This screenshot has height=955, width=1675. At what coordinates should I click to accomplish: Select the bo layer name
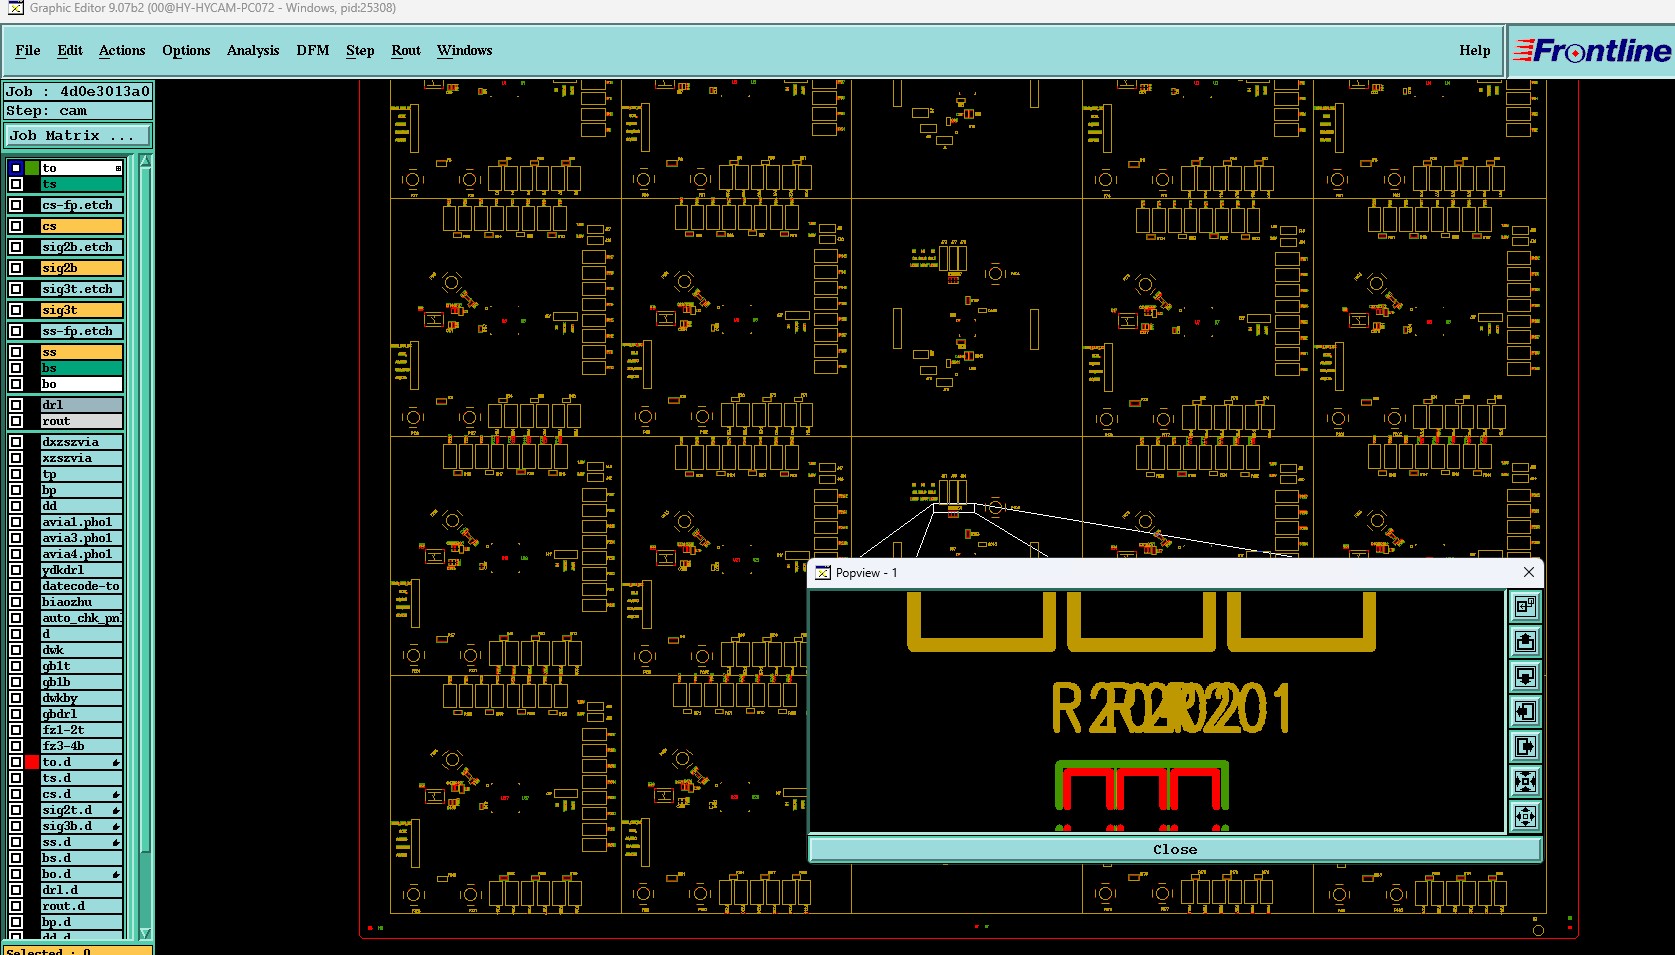point(81,384)
